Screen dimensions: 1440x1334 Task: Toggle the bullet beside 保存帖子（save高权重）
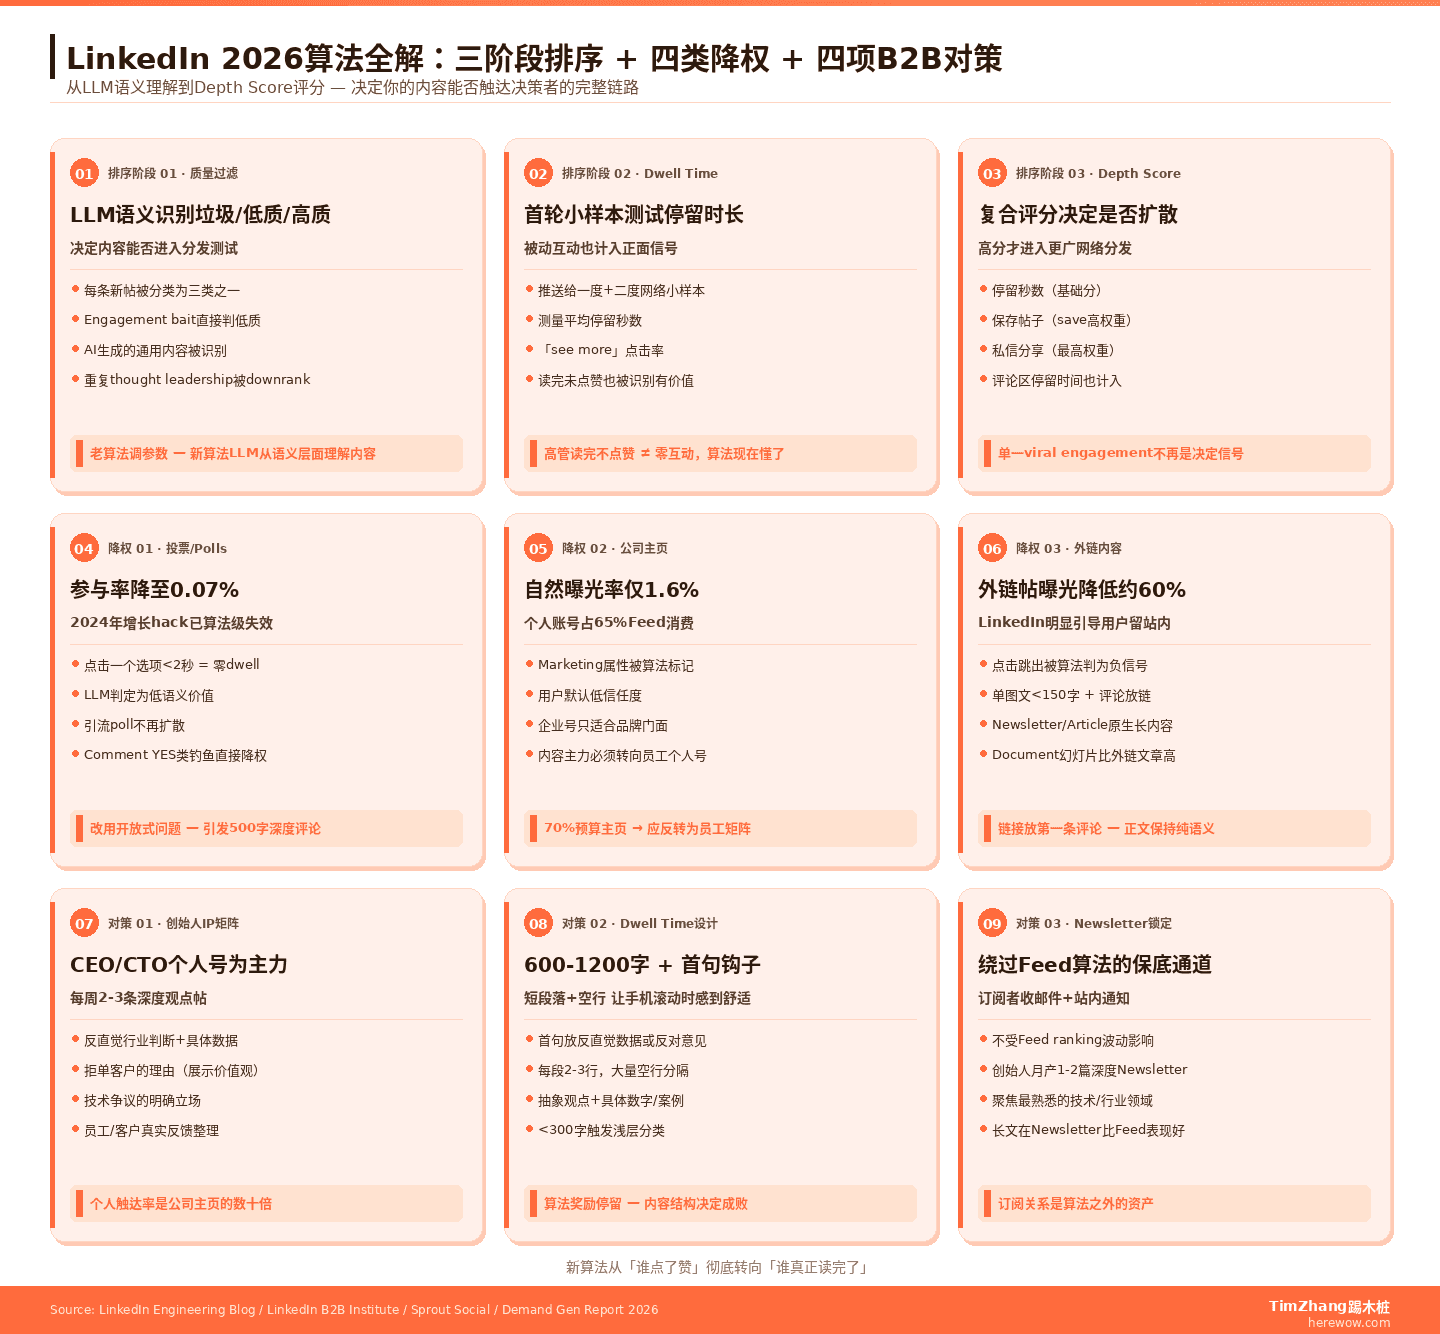[x=984, y=320]
